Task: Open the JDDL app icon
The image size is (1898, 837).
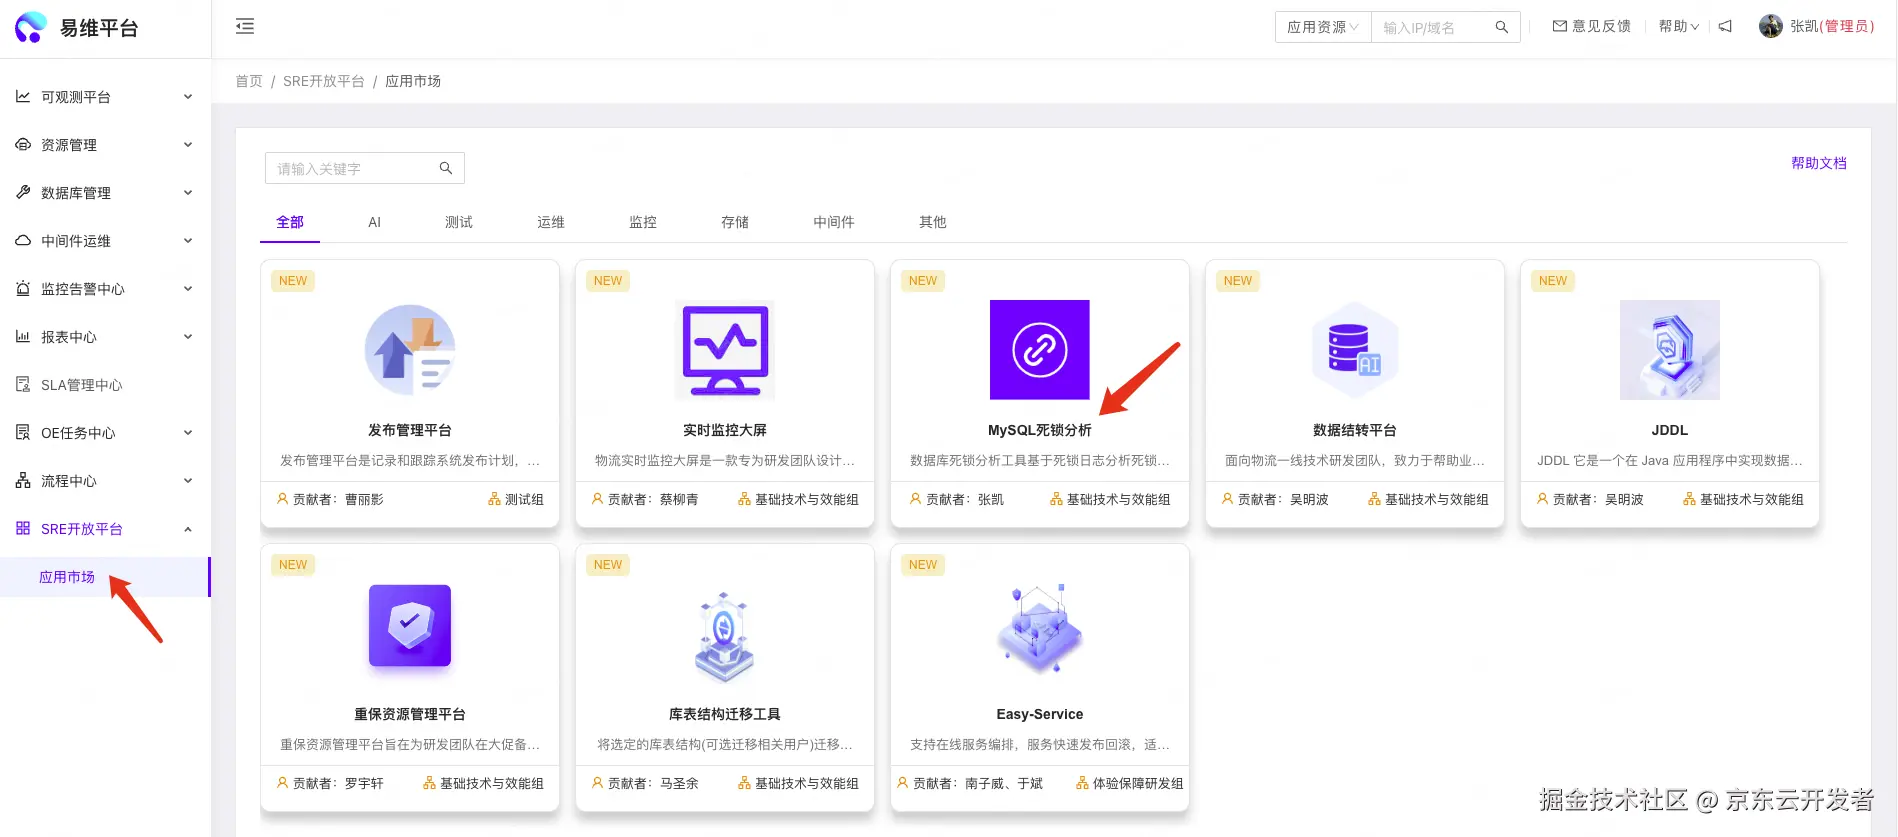Action: [x=1670, y=350]
